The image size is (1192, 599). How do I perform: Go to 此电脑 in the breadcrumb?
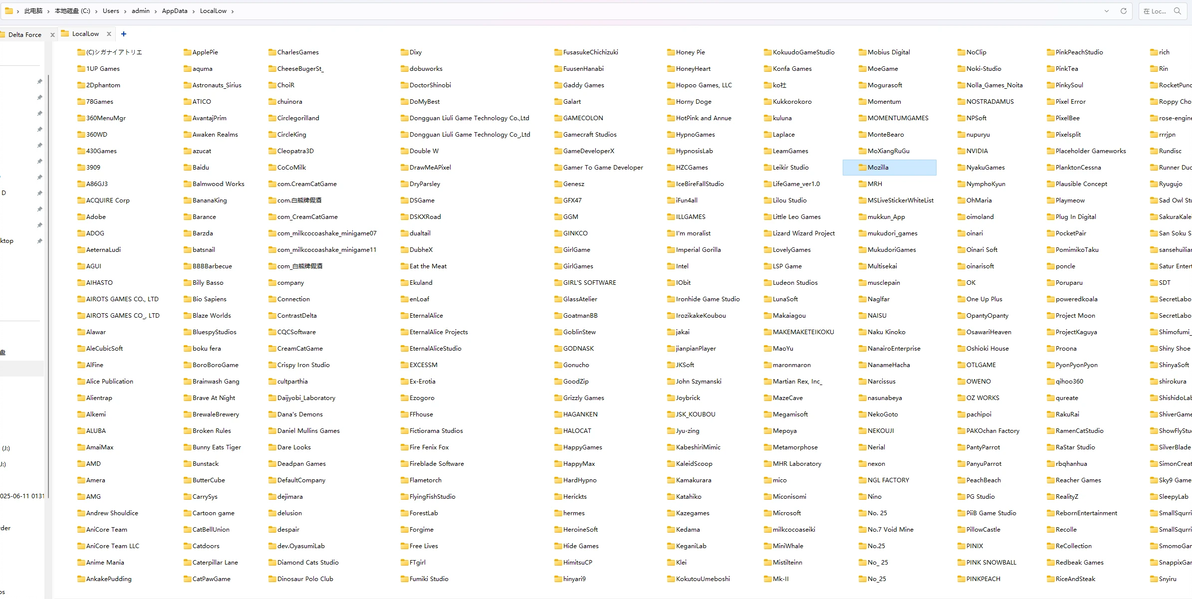(33, 11)
